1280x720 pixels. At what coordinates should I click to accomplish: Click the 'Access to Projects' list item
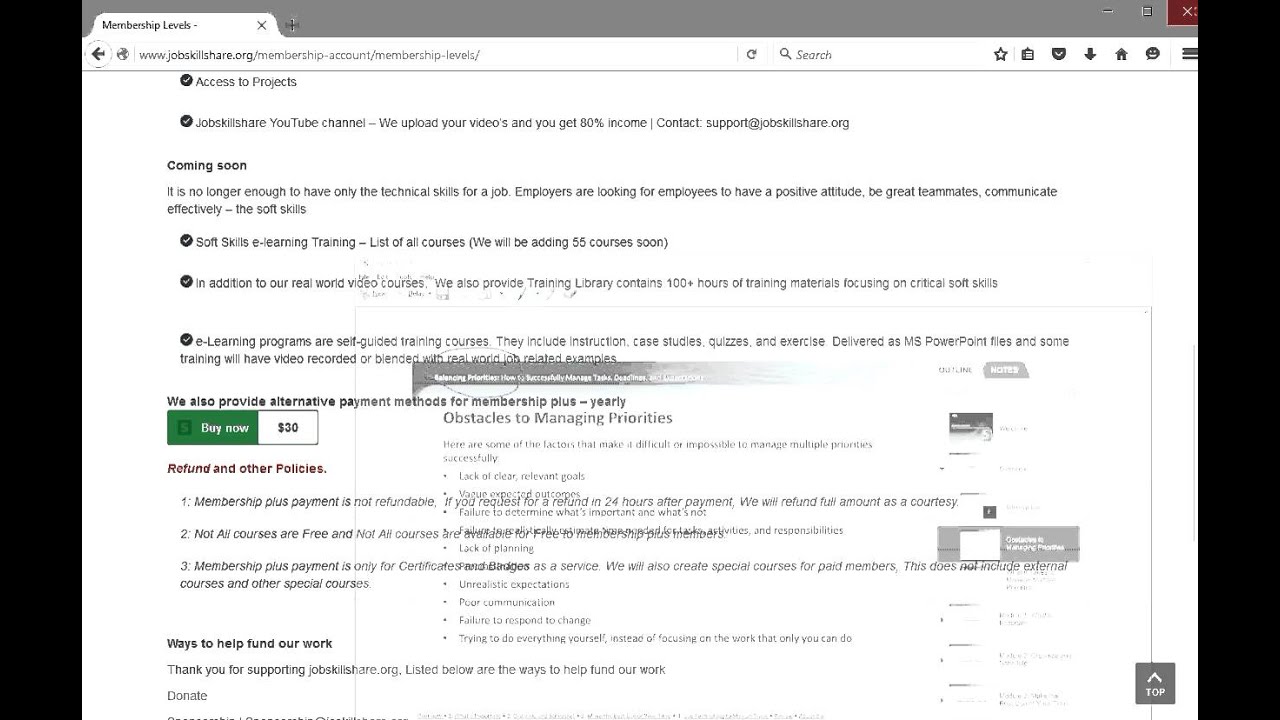pos(246,82)
